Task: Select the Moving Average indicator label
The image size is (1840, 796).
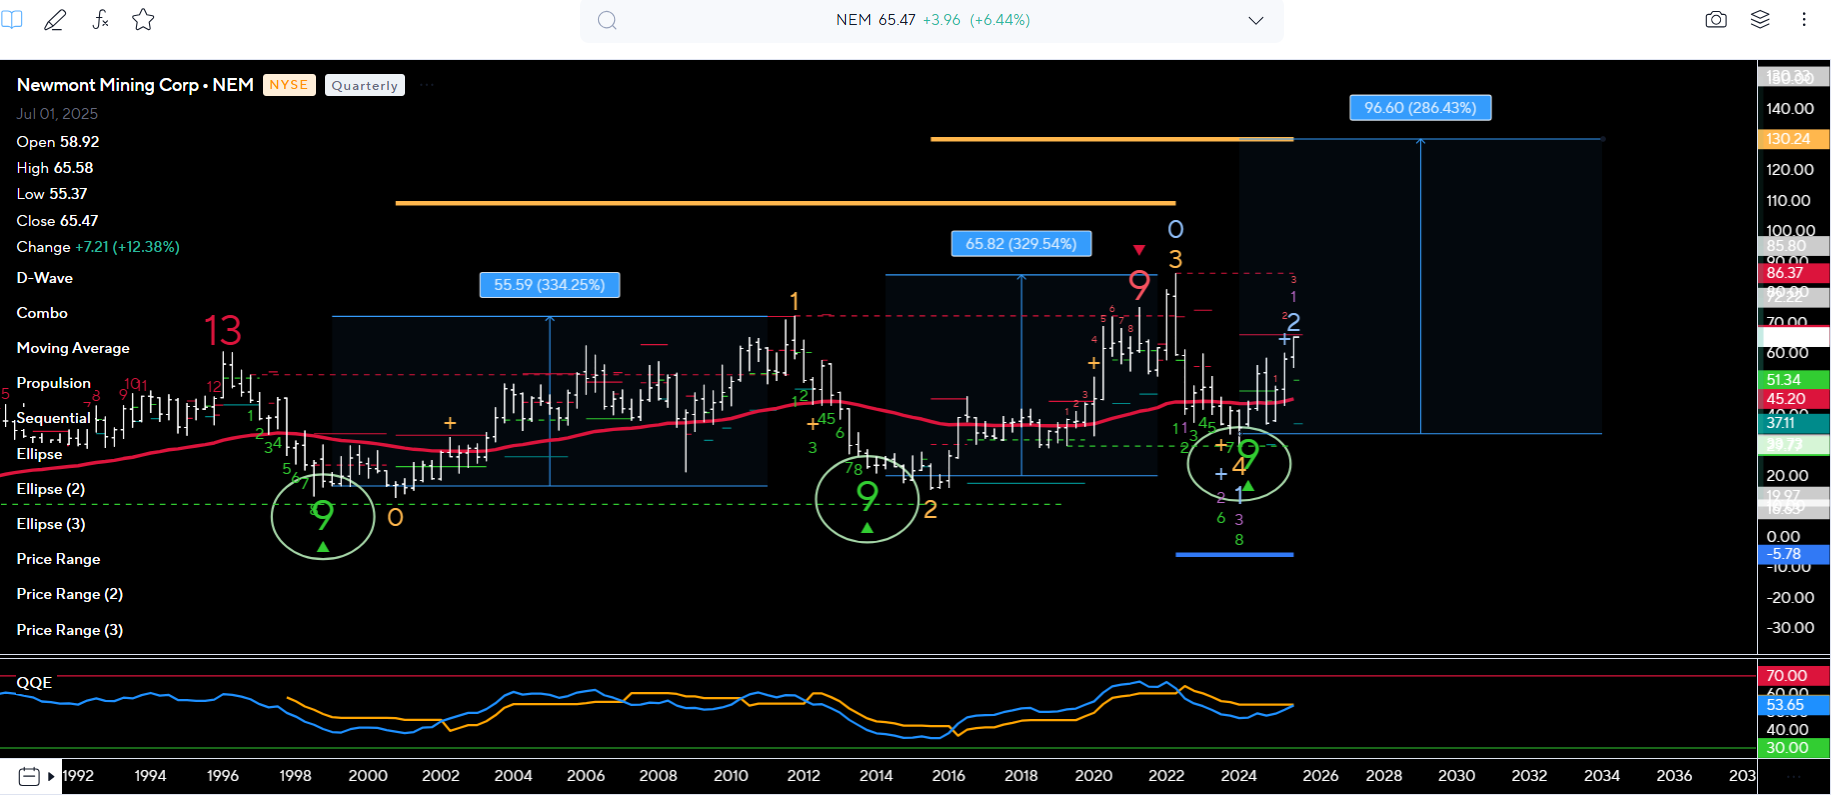Action: coord(73,348)
